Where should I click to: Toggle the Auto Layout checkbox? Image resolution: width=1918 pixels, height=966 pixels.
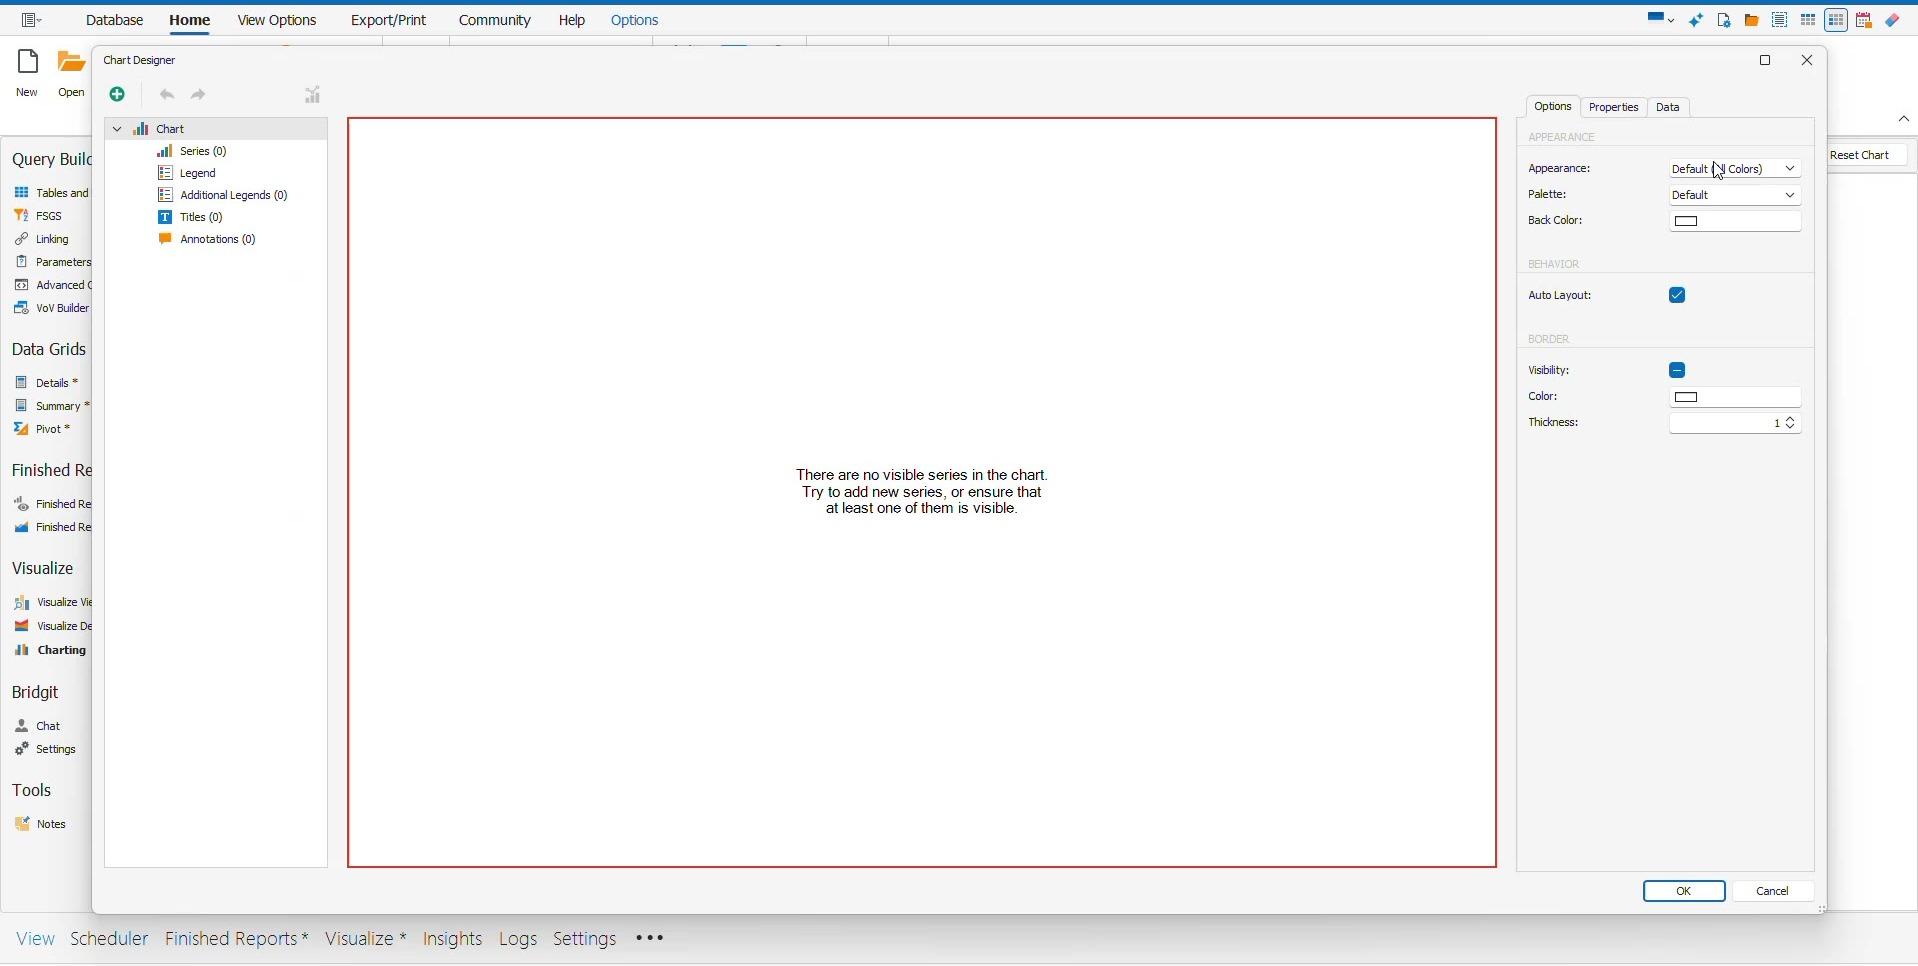(1678, 296)
